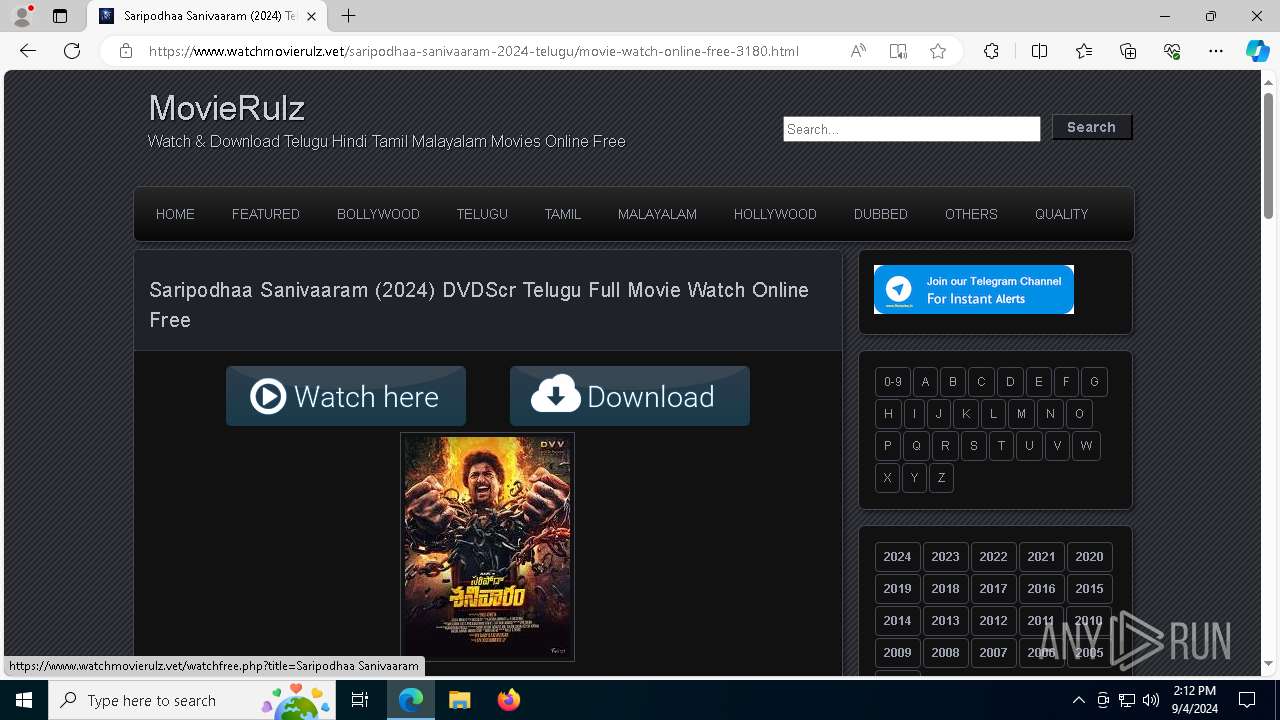
Task: Open Immersive reader icon in address bar
Action: (898, 51)
